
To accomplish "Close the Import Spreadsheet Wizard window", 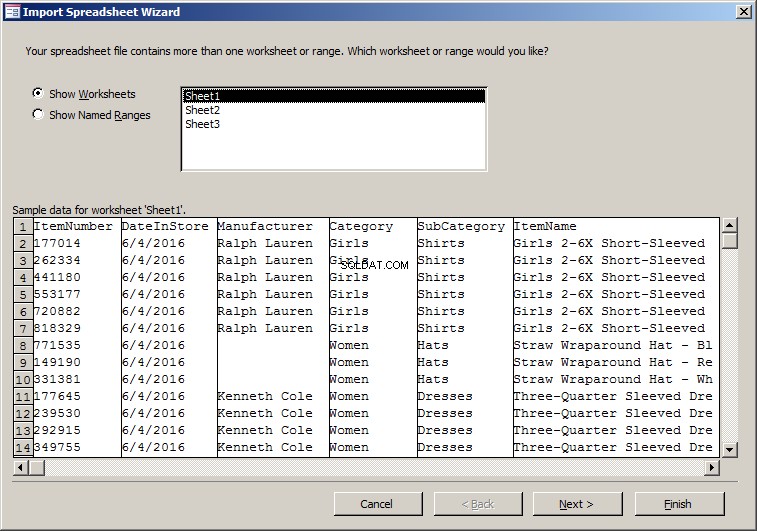I will click(x=743, y=12).
